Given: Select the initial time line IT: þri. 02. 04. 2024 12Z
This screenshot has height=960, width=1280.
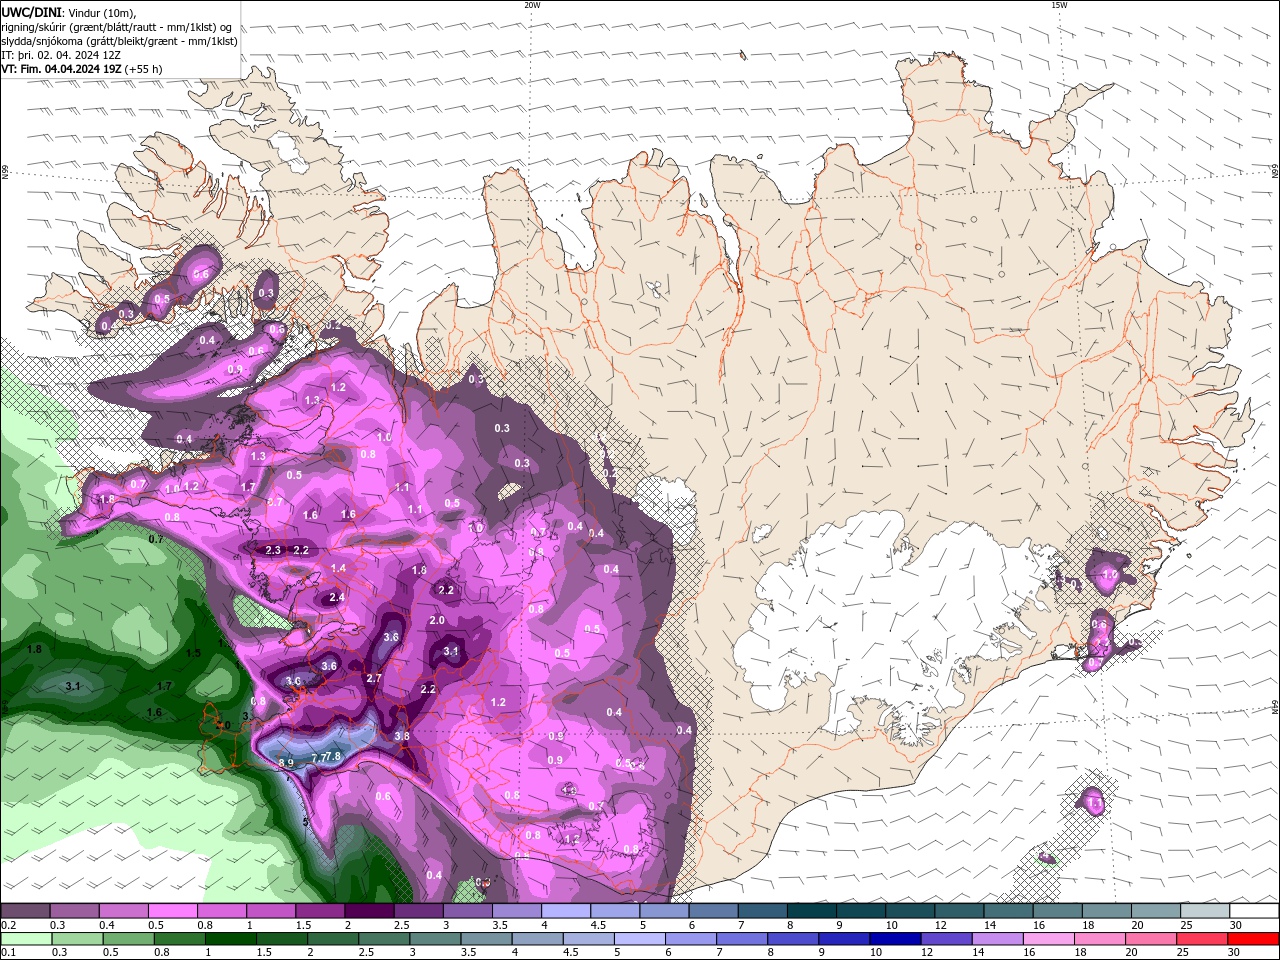Looking at the screenshot, I should pyautogui.click(x=61, y=55).
